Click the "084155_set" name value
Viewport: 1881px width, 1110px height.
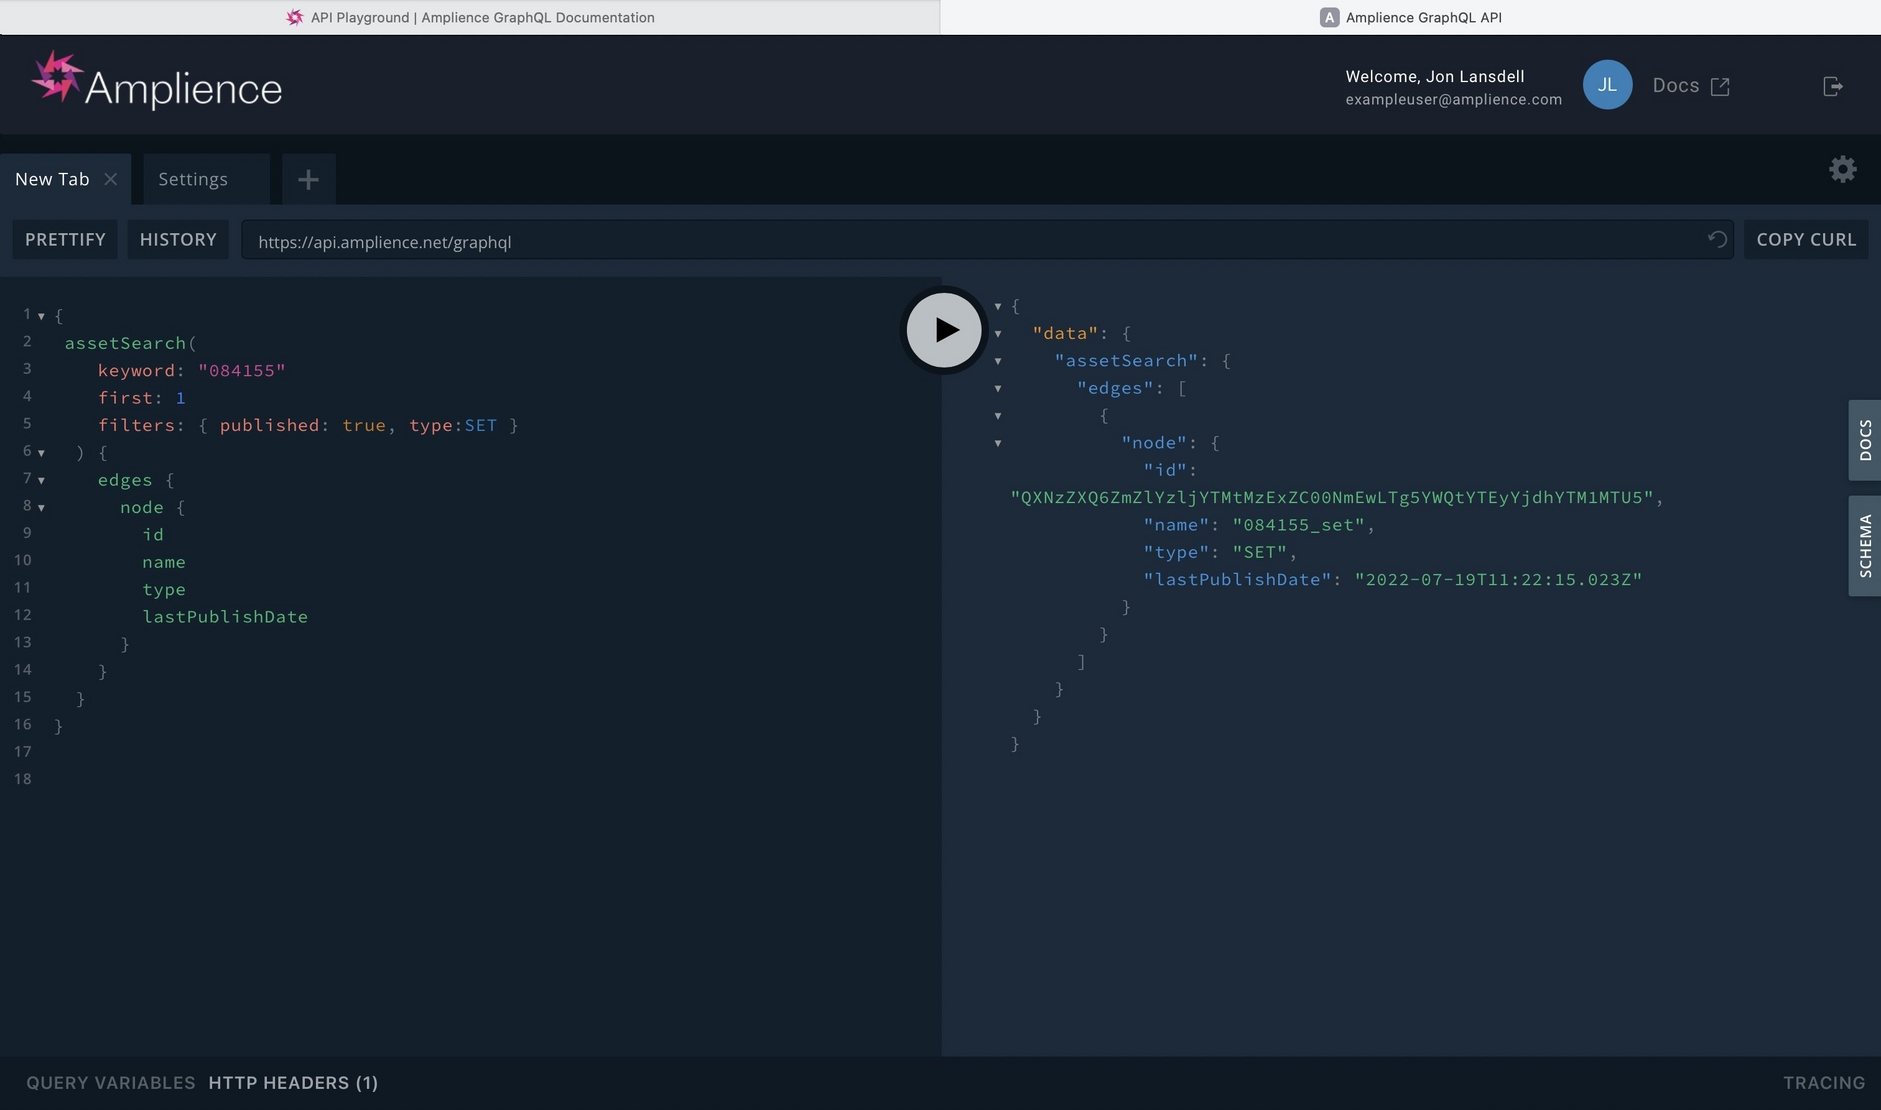click(x=1298, y=525)
